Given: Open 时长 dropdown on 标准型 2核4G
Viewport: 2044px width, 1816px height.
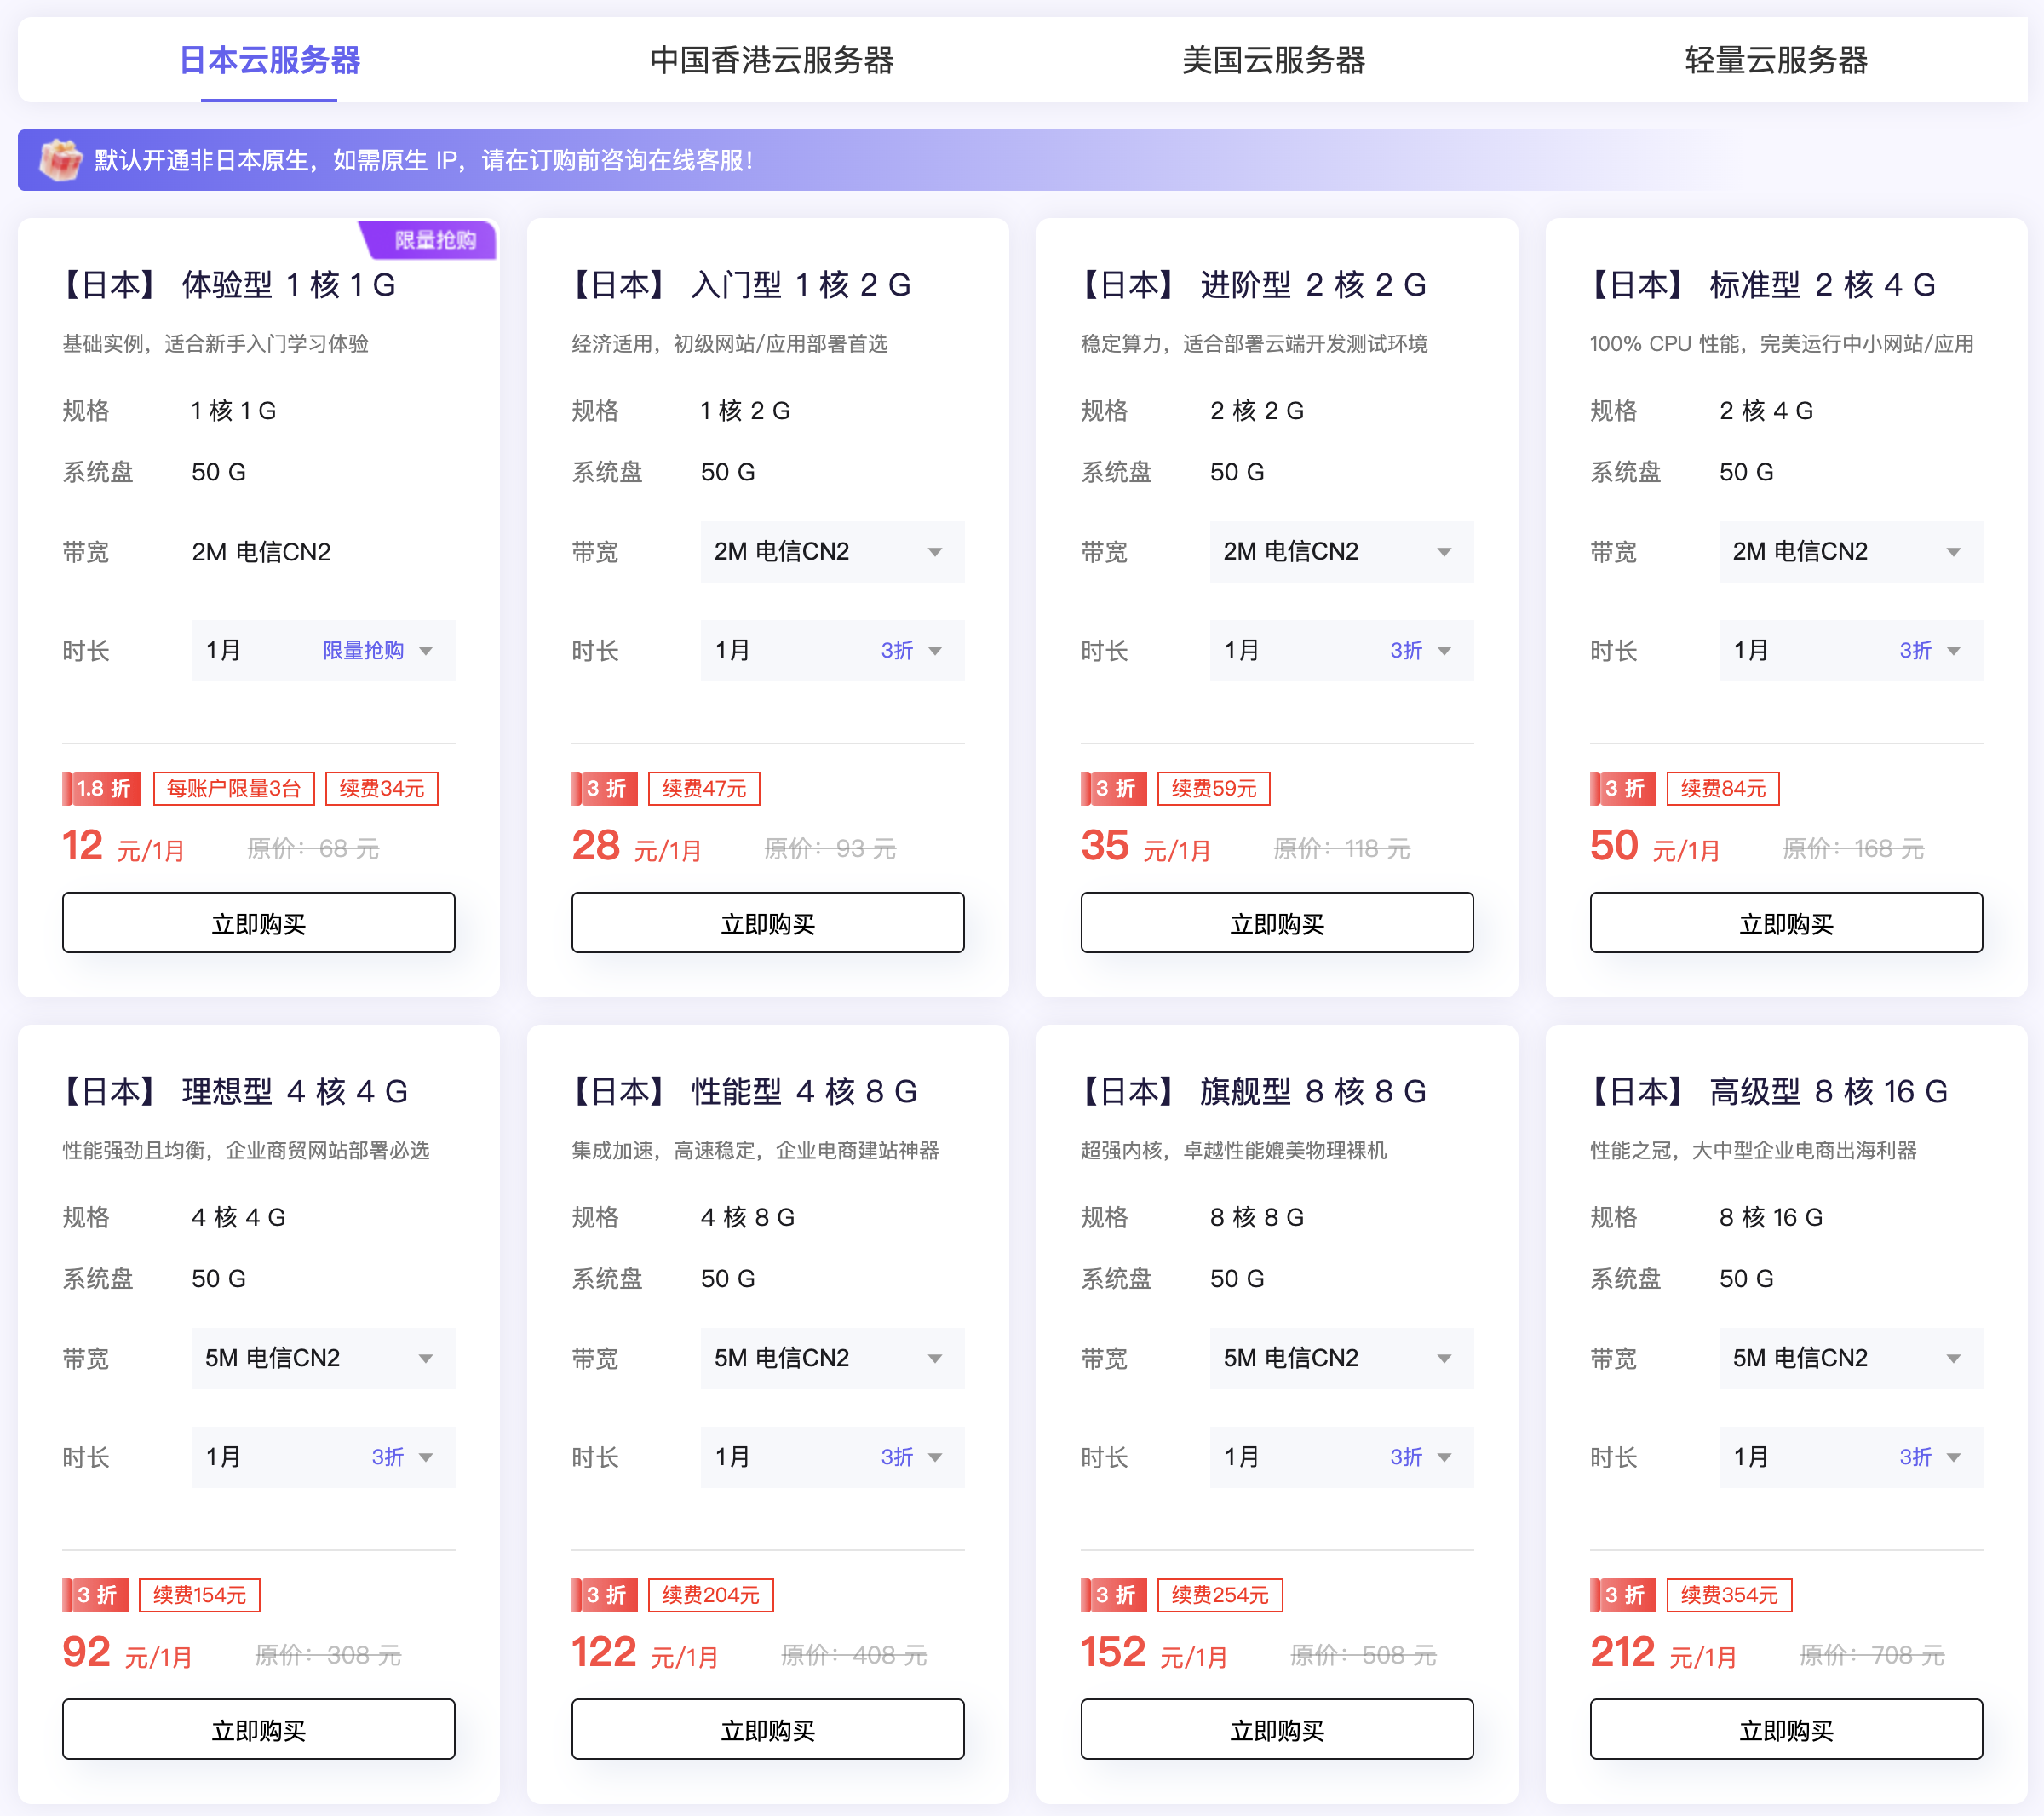Looking at the screenshot, I should [1850, 650].
